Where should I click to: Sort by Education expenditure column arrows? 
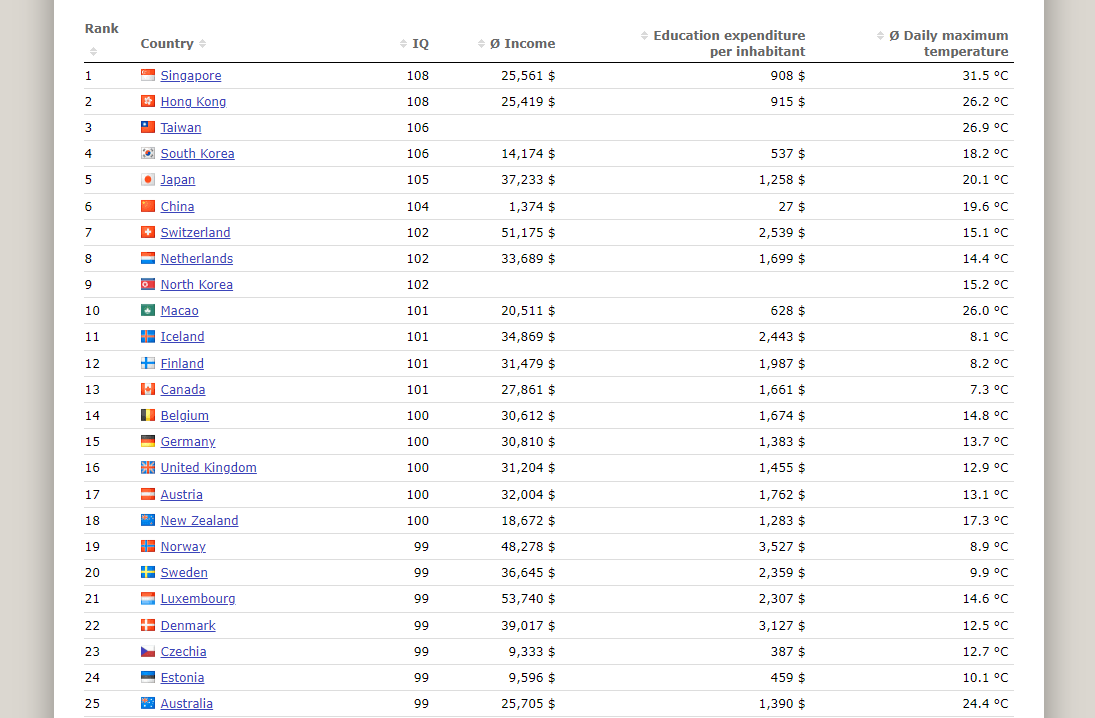point(645,35)
